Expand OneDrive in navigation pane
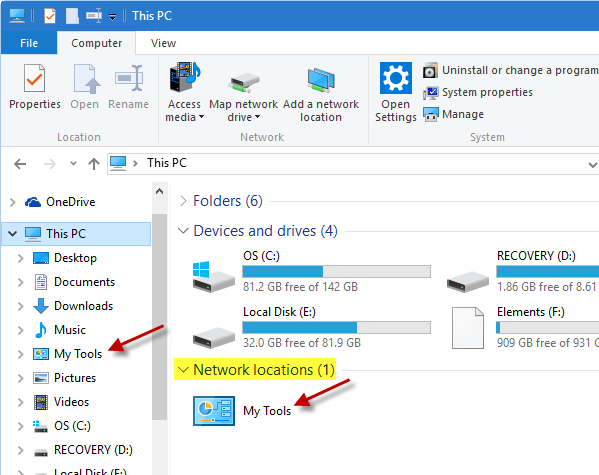Screen dimensions: 599x475 point(13,202)
